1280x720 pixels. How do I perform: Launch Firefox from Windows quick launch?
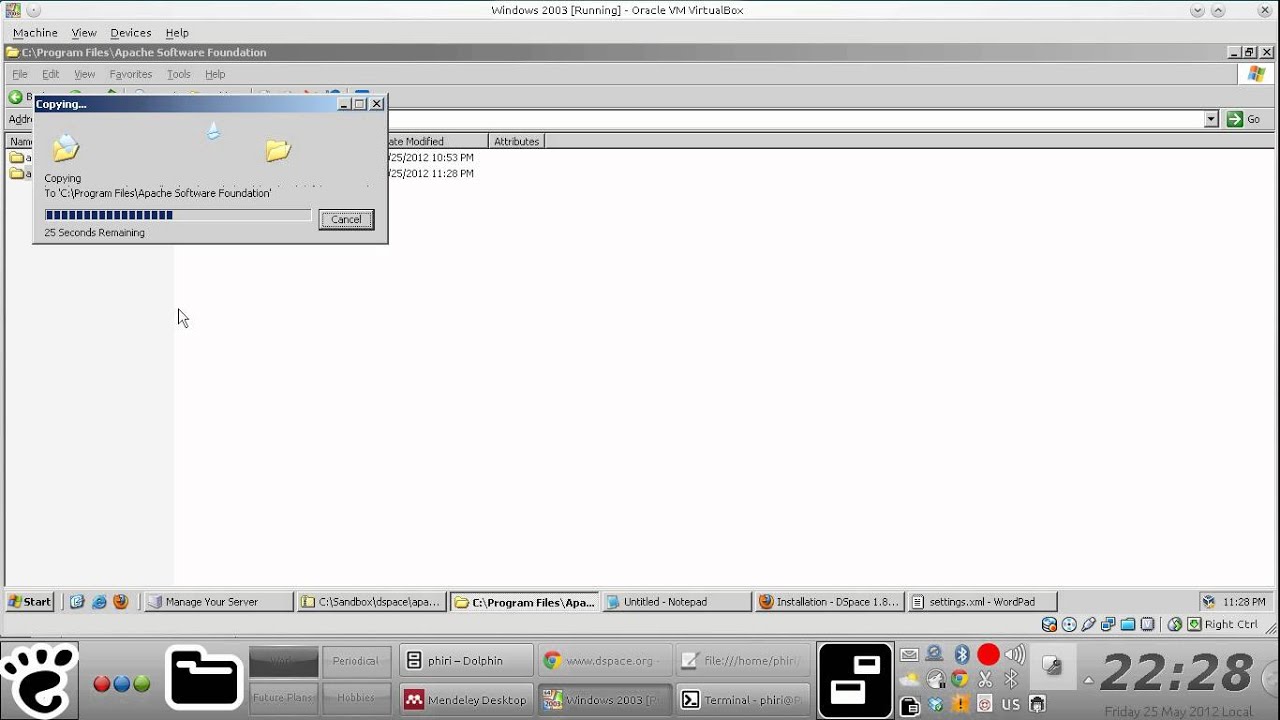(x=121, y=602)
